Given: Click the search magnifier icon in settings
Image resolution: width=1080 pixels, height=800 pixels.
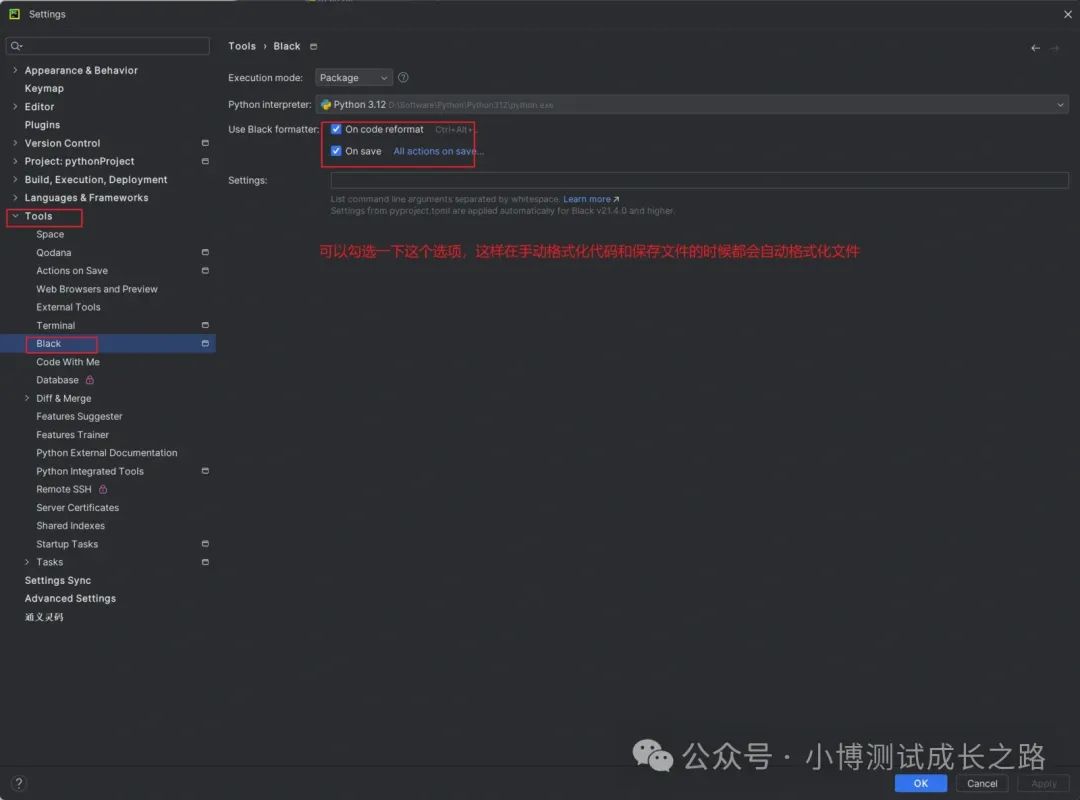Looking at the screenshot, I should (17, 46).
